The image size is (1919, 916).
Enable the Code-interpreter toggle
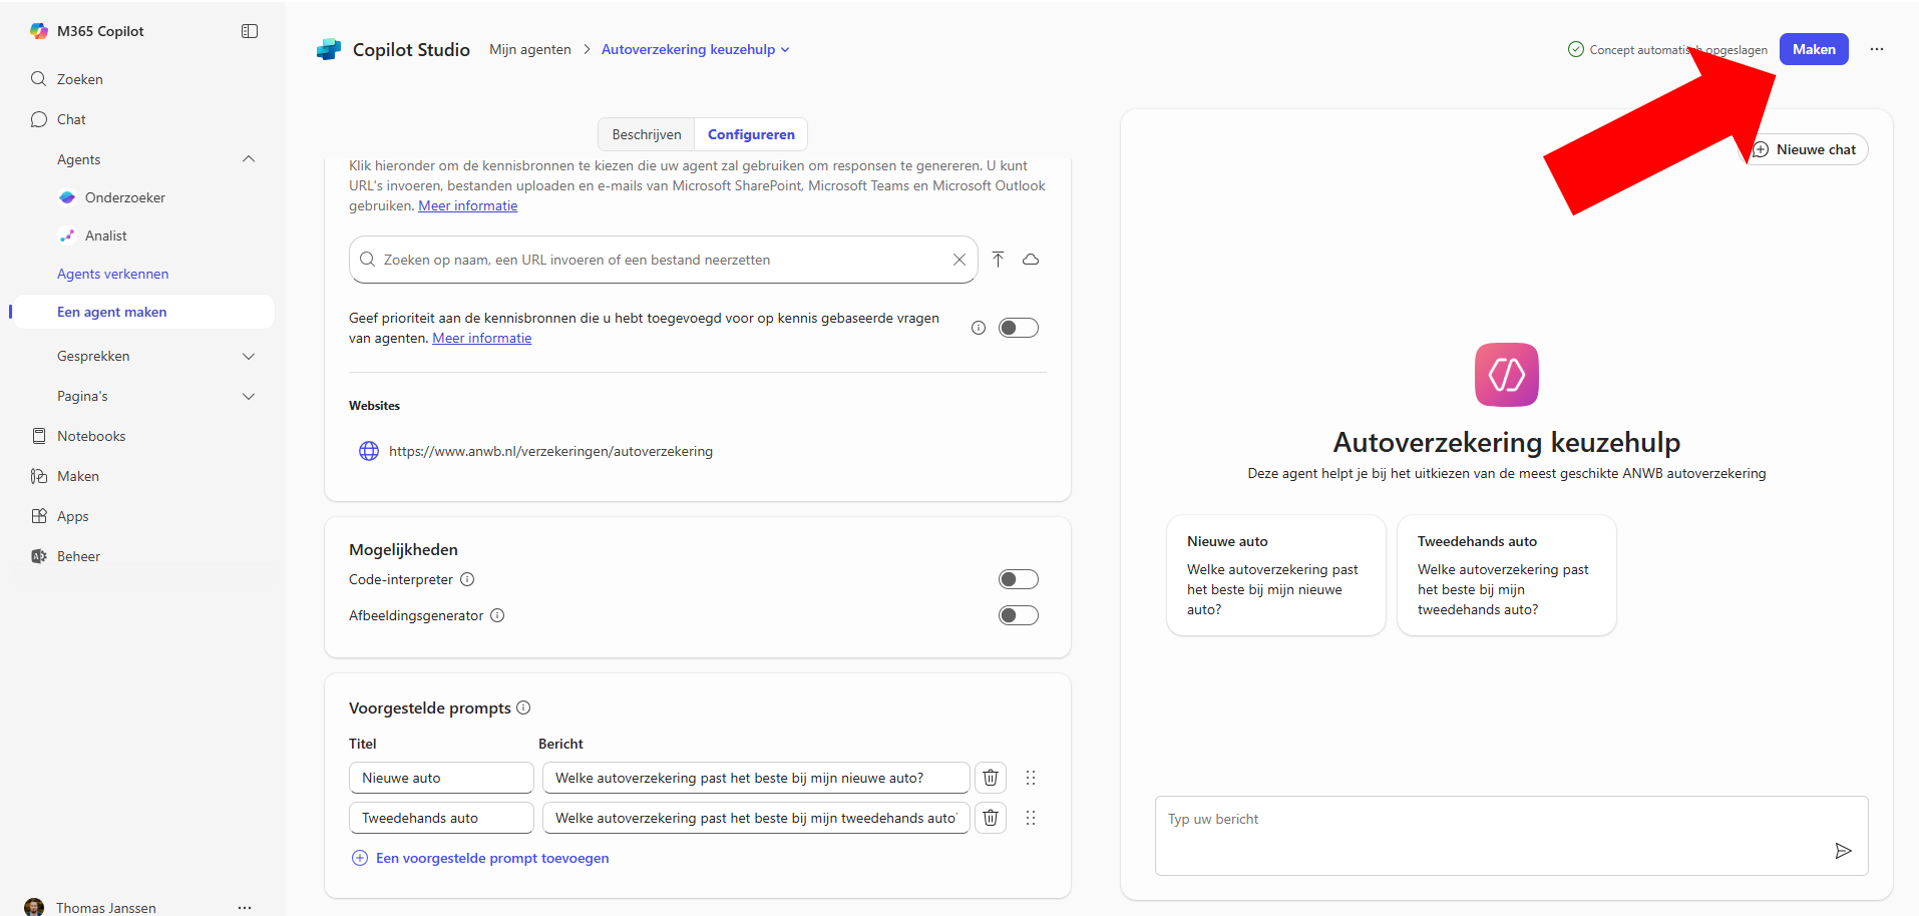coord(1018,580)
